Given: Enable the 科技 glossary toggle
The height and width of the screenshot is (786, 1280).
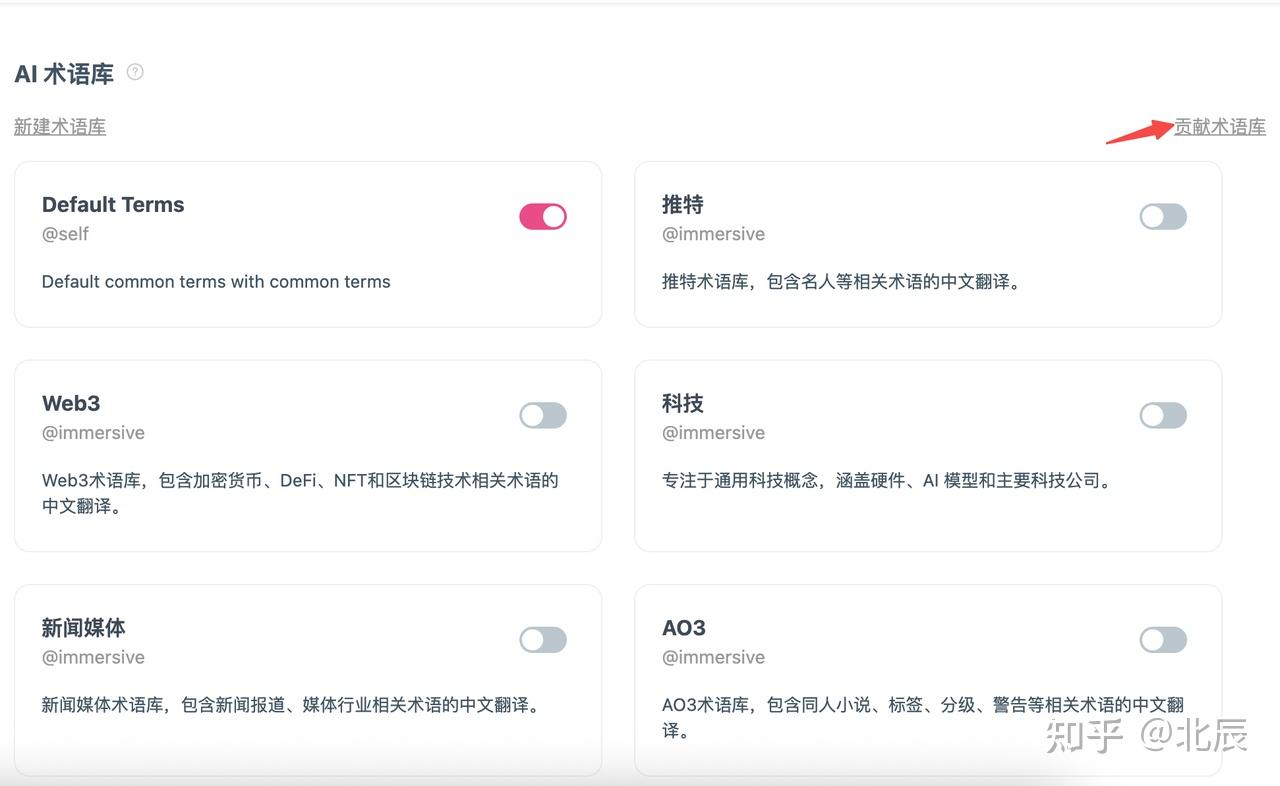Looking at the screenshot, I should [1163, 415].
